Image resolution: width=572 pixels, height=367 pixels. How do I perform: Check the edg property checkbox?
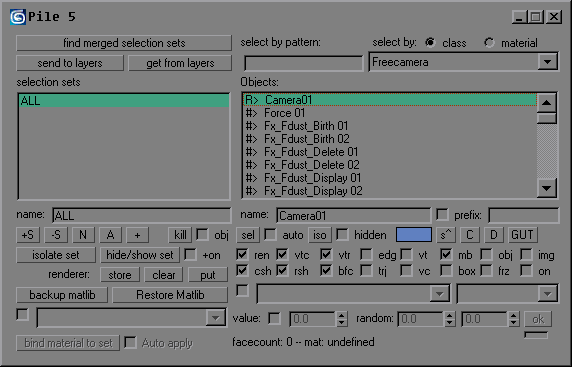(x=366, y=254)
